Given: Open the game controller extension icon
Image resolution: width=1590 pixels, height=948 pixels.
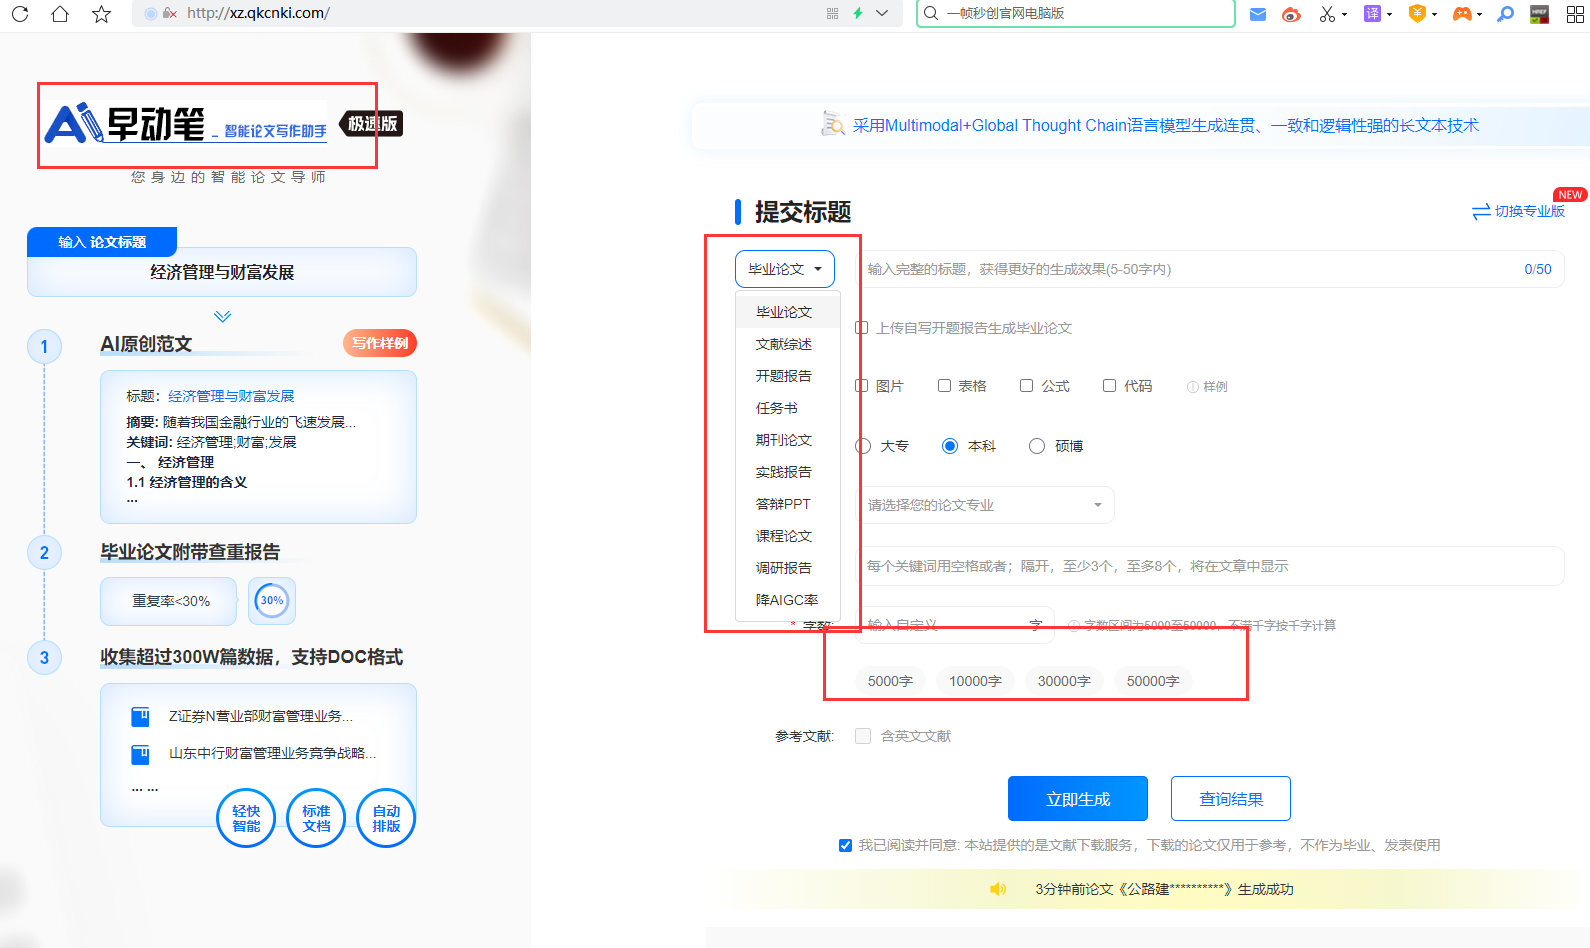Looking at the screenshot, I should pyautogui.click(x=1462, y=14).
